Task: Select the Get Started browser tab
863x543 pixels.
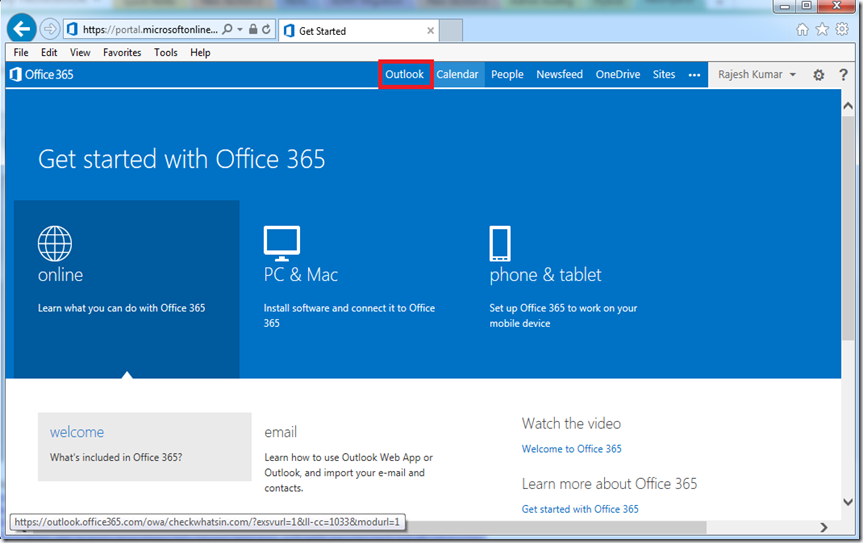Action: coord(359,31)
